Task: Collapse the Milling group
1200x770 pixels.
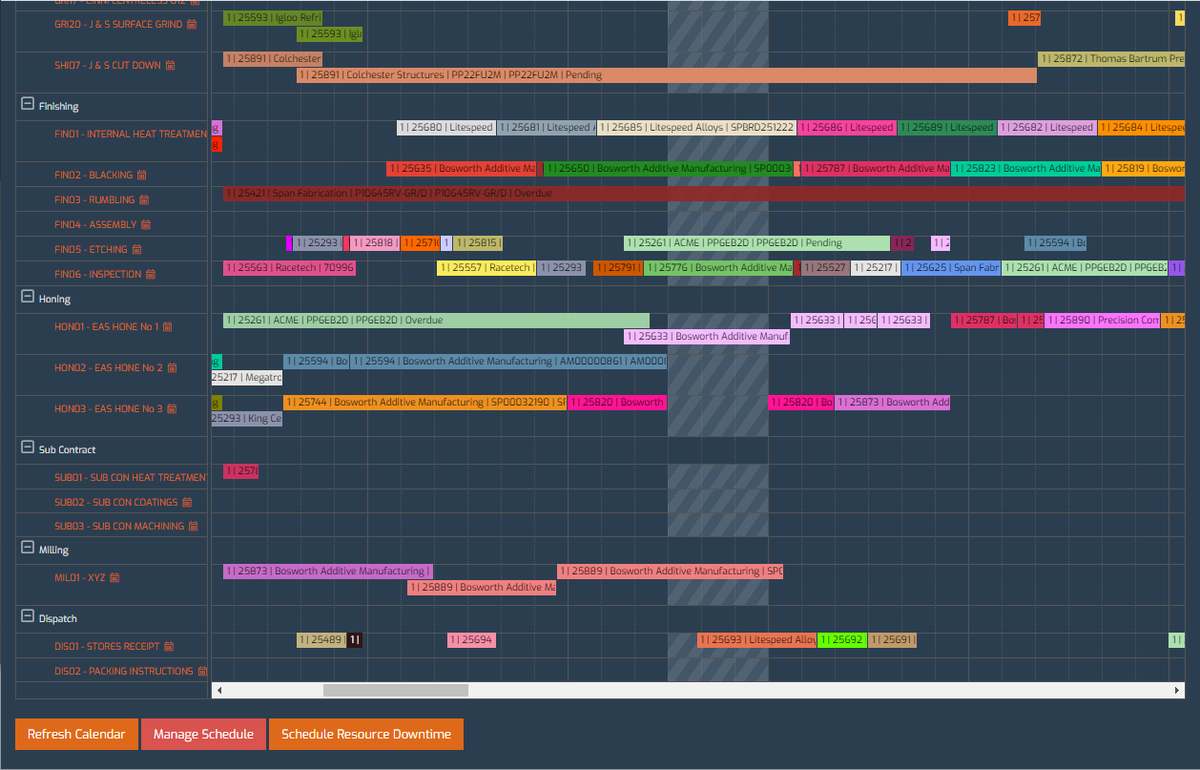Action: coord(28,549)
